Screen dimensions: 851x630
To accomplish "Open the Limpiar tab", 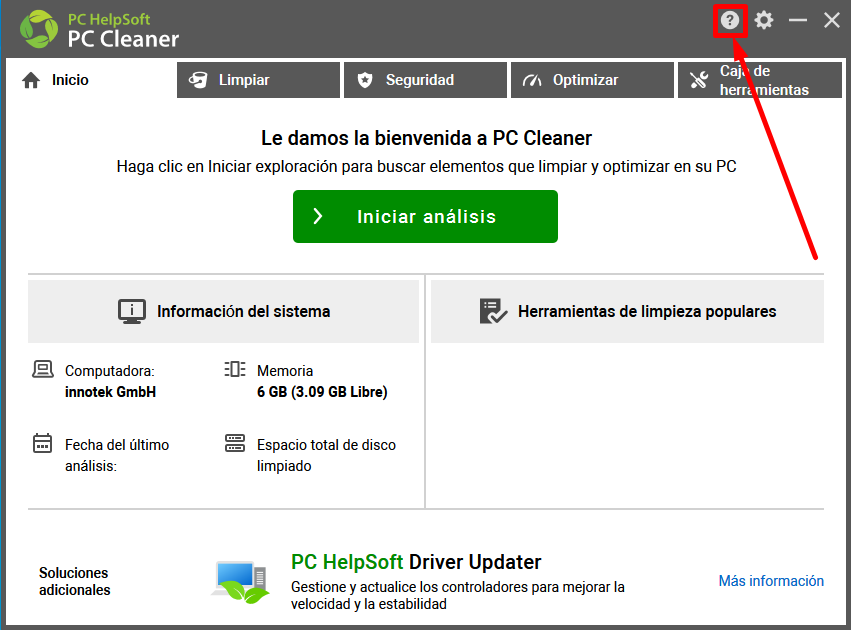I will click(258, 80).
